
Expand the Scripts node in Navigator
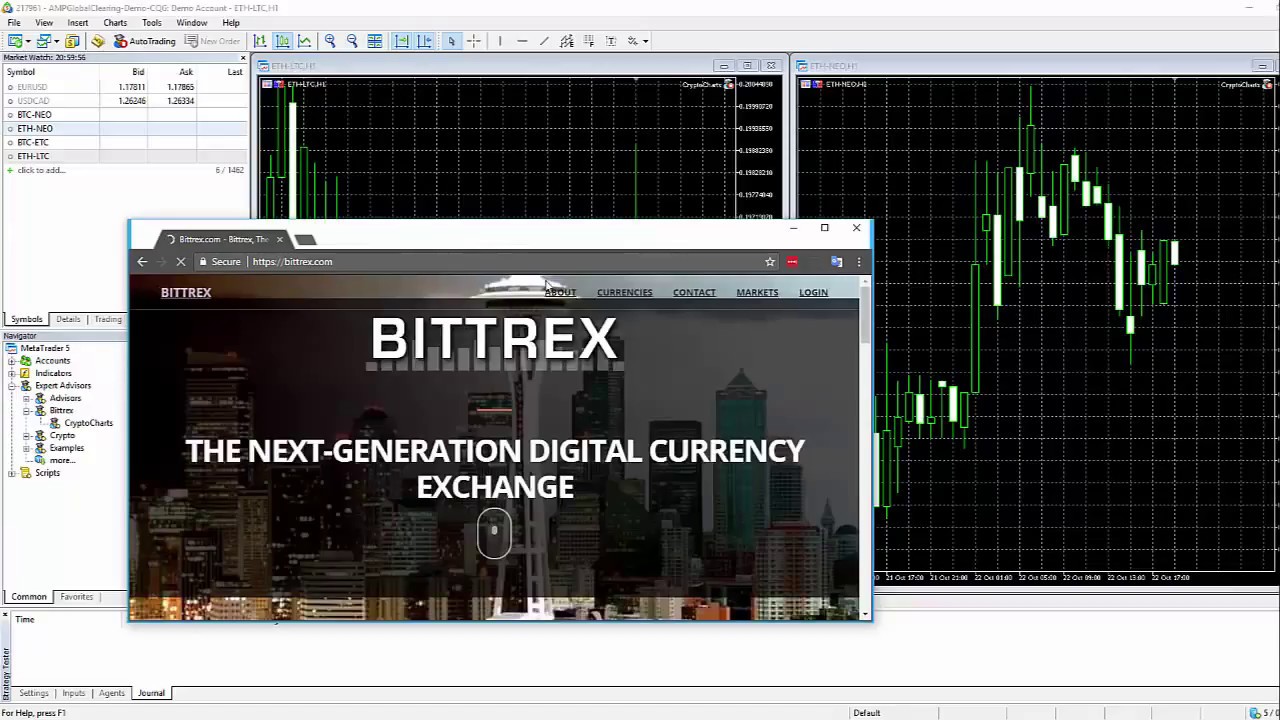pyautogui.click(x=12, y=473)
